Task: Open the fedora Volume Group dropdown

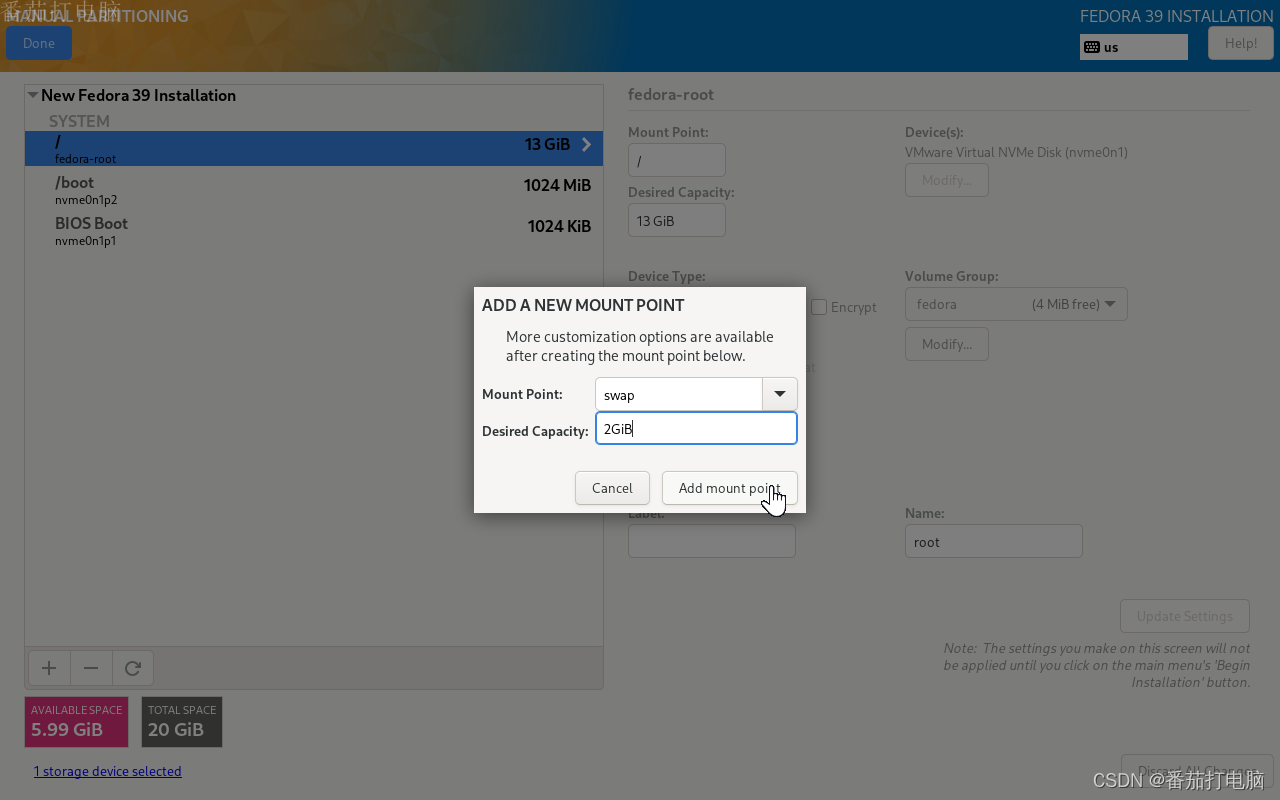Action: coord(1016,304)
